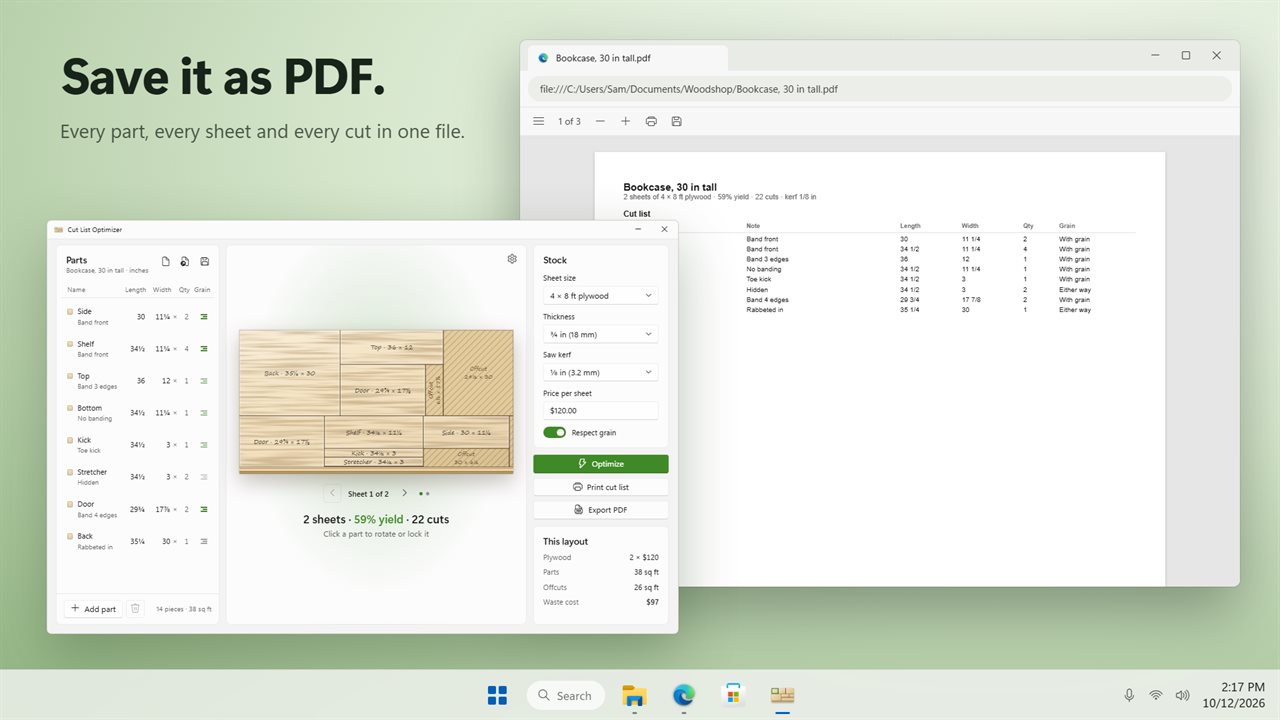The image size is (1280, 720).
Task: Toggle grain direction for the Top part
Action: (204, 381)
